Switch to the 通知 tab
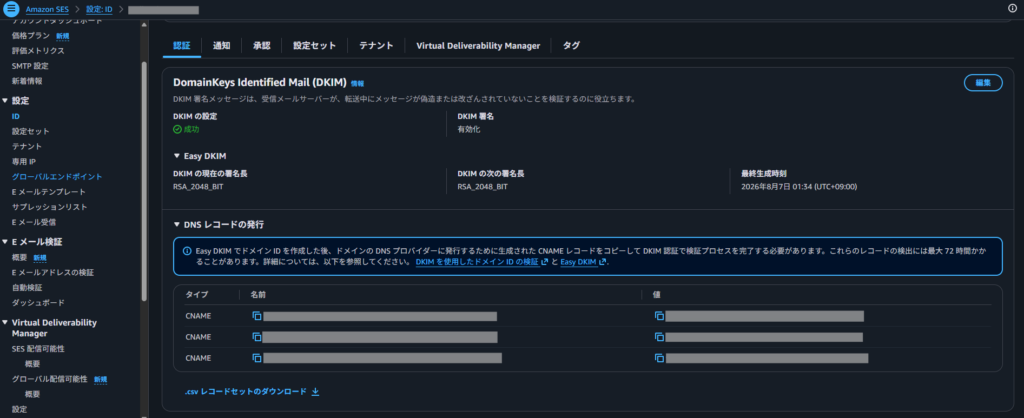 [x=221, y=46]
